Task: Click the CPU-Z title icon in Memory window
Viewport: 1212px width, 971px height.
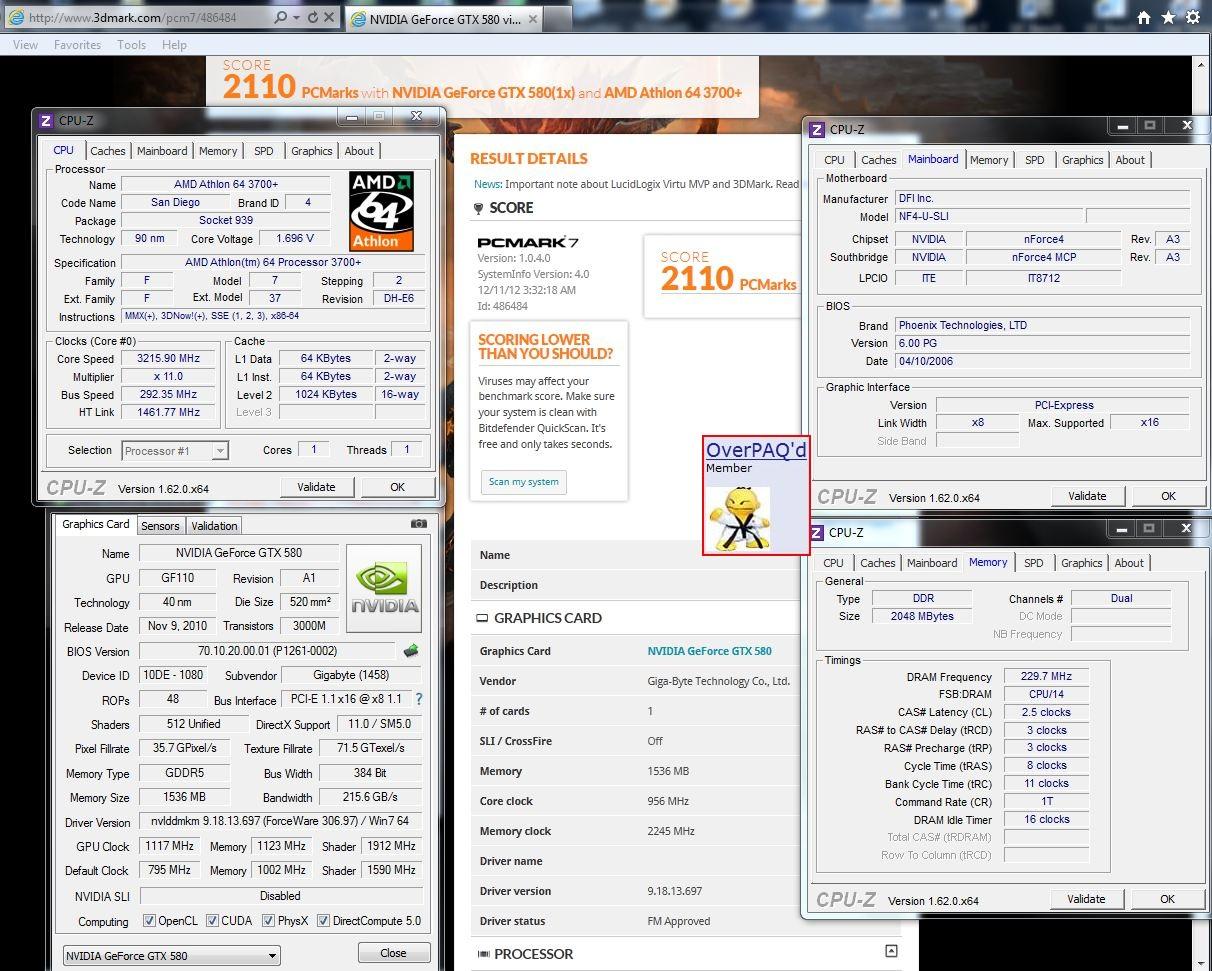Action: pos(816,532)
